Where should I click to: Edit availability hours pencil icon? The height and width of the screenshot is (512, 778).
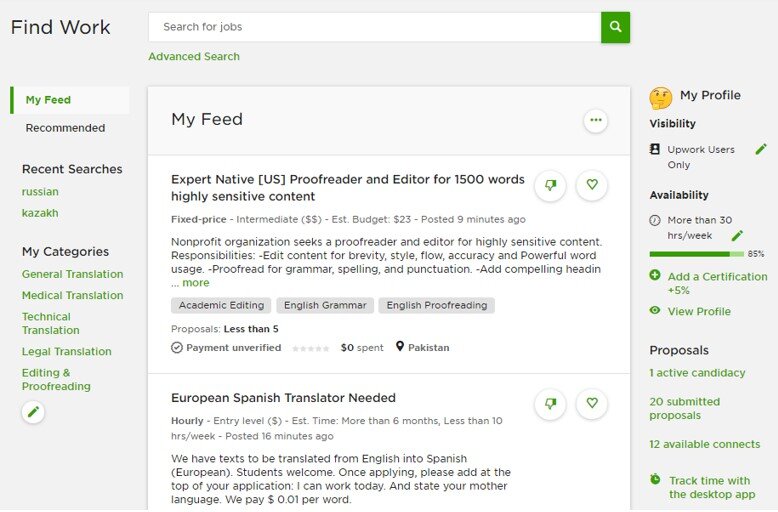[x=737, y=235]
